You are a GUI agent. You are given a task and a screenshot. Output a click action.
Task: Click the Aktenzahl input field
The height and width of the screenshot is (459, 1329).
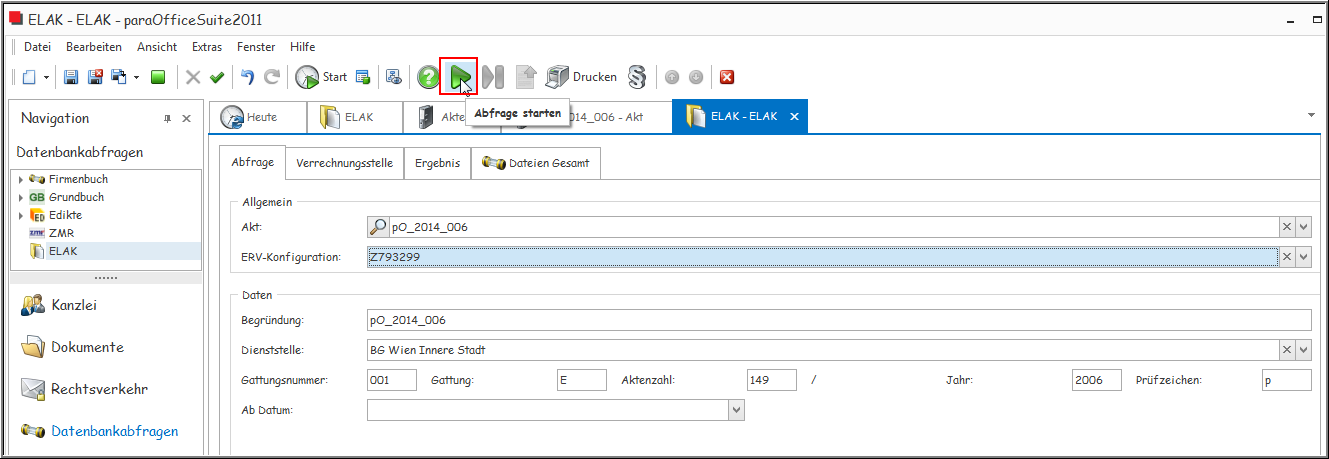pos(772,380)
